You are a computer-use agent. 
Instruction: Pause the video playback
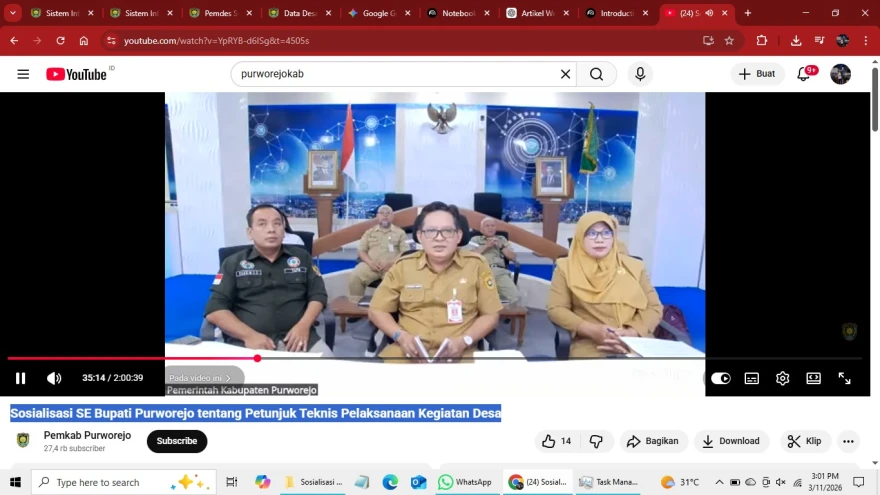click(20, 378)
